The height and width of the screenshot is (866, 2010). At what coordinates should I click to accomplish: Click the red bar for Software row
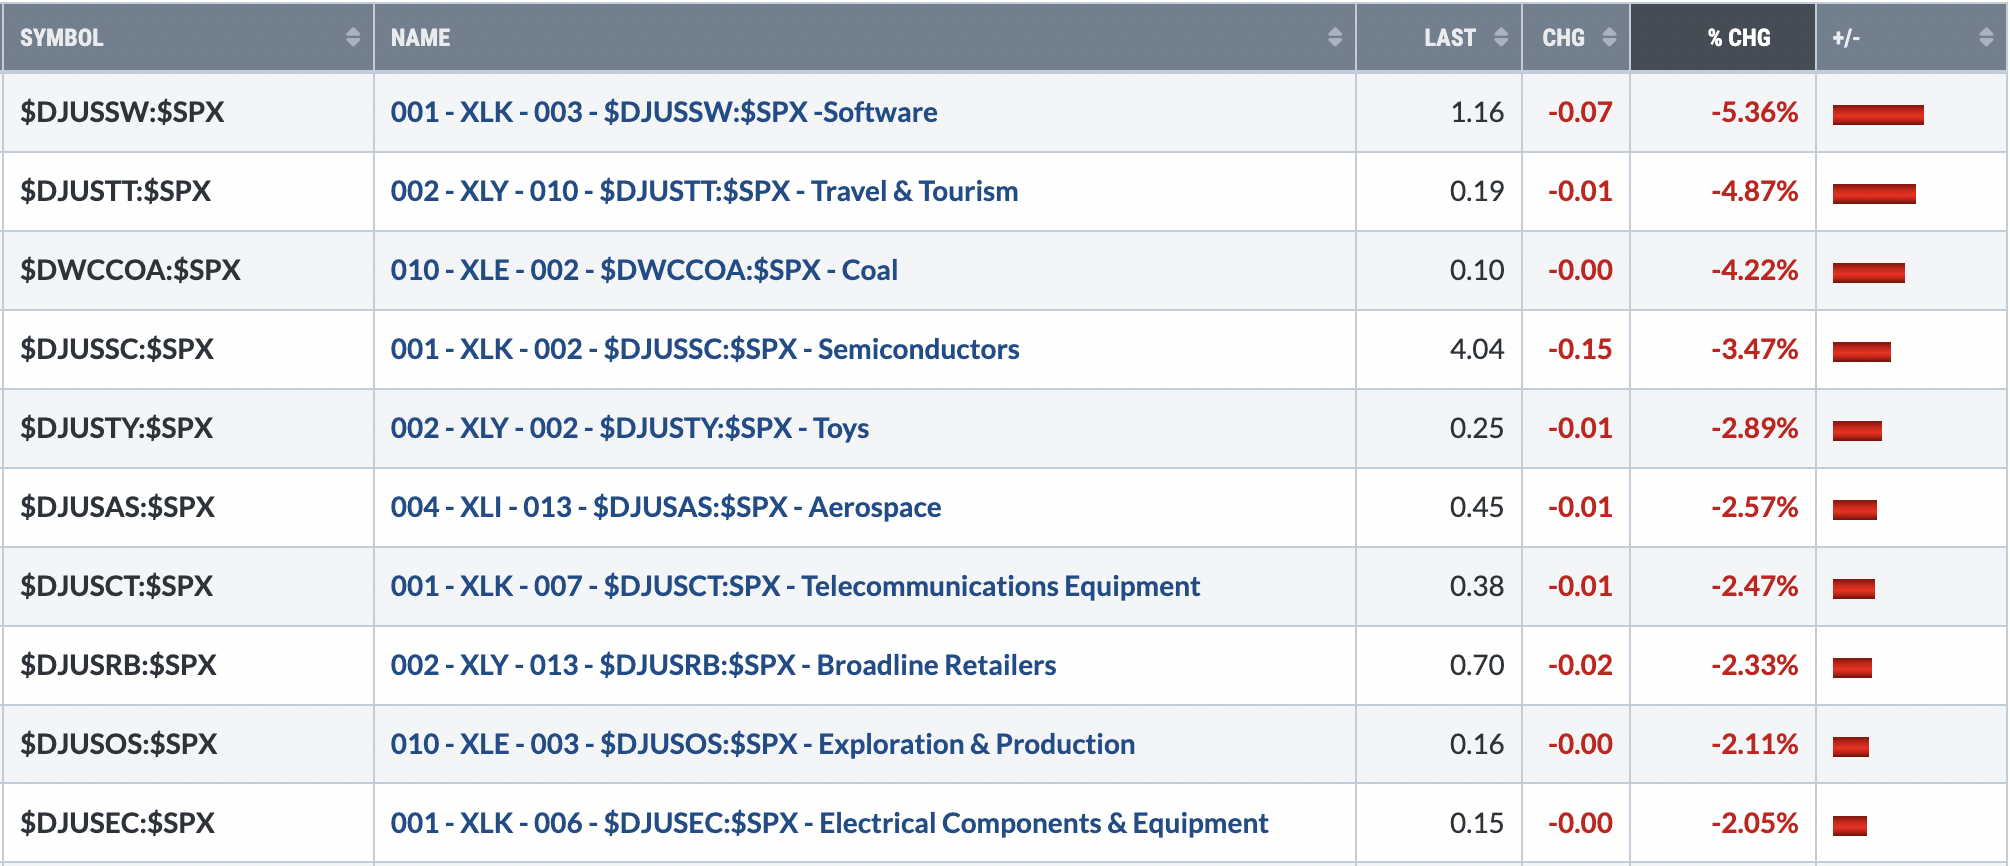pyautogui.click(x=1878, y=114)
